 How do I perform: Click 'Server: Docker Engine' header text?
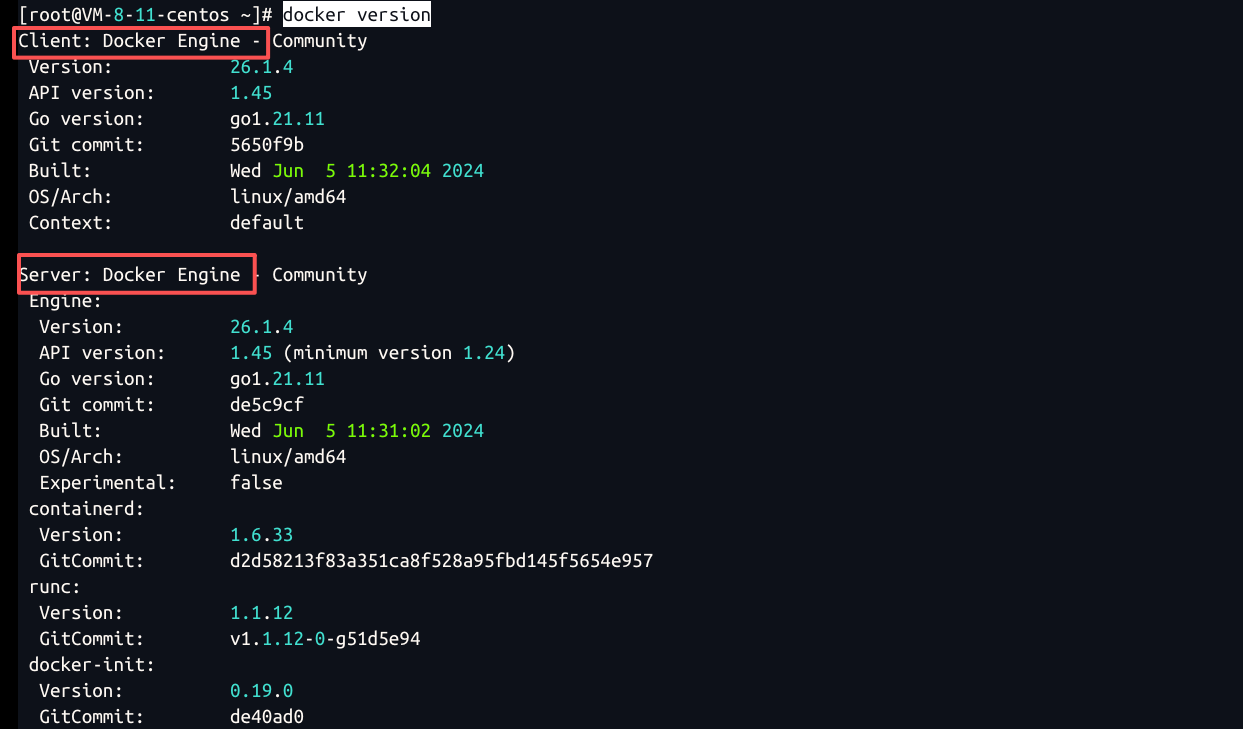pos(129,275)
